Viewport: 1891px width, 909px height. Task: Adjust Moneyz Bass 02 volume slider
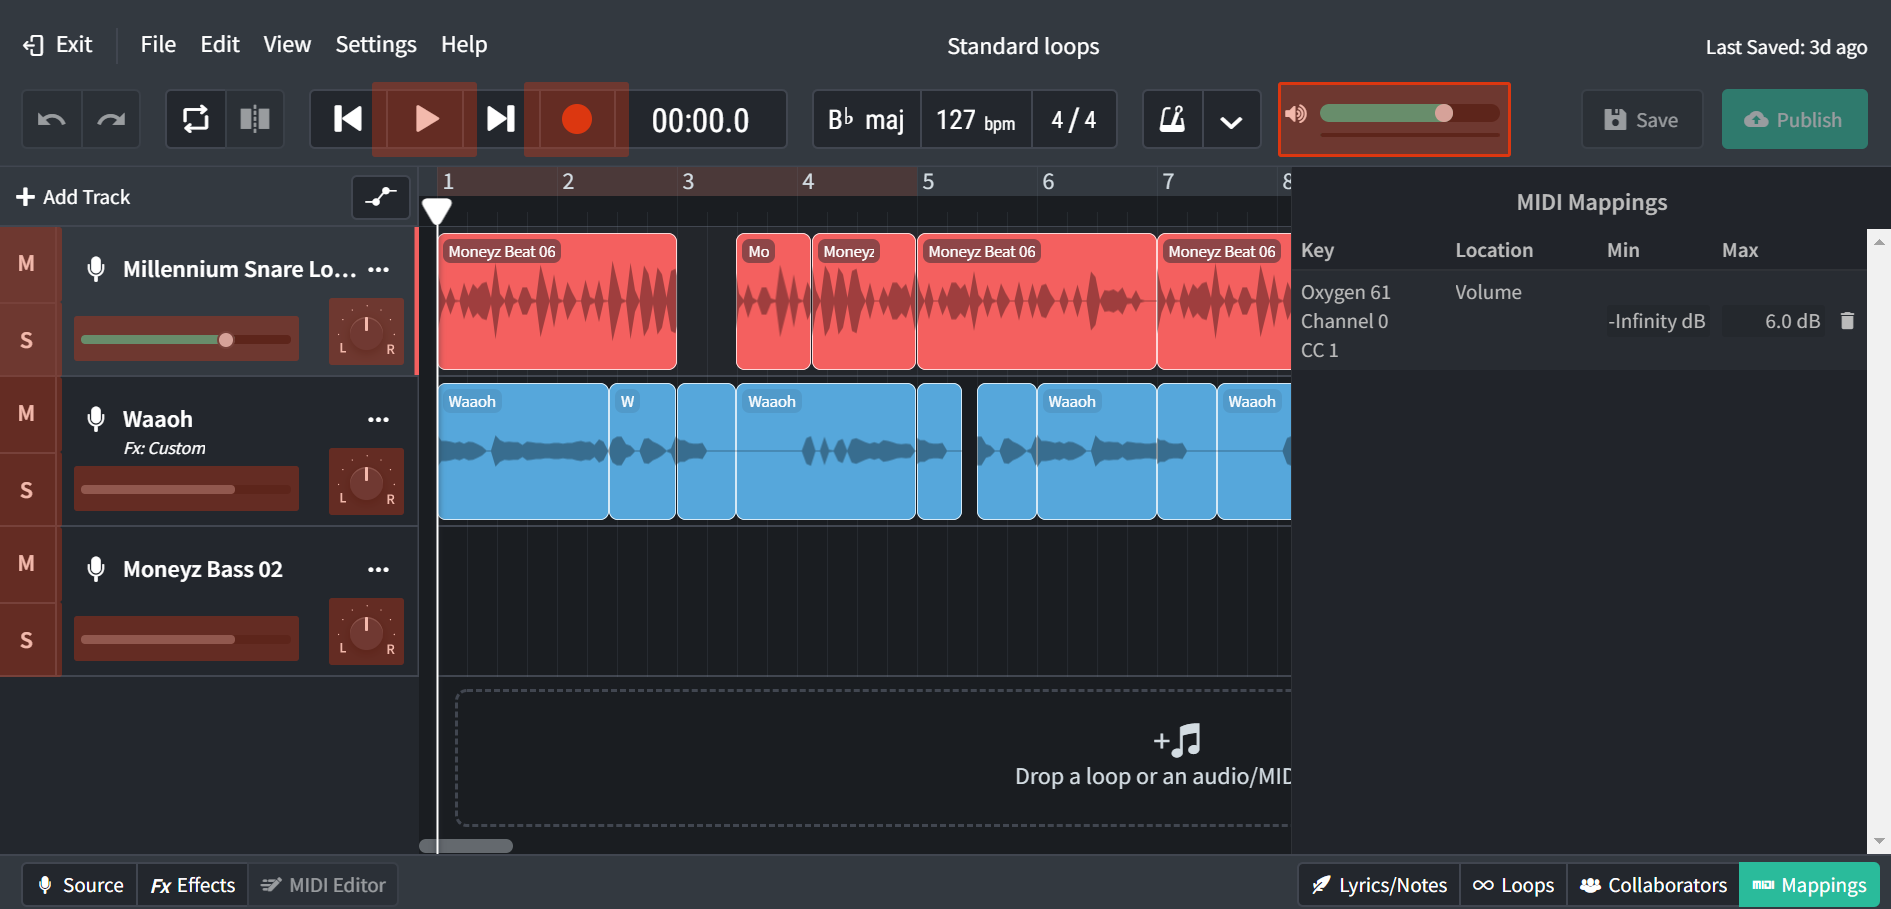pos(186,639)
